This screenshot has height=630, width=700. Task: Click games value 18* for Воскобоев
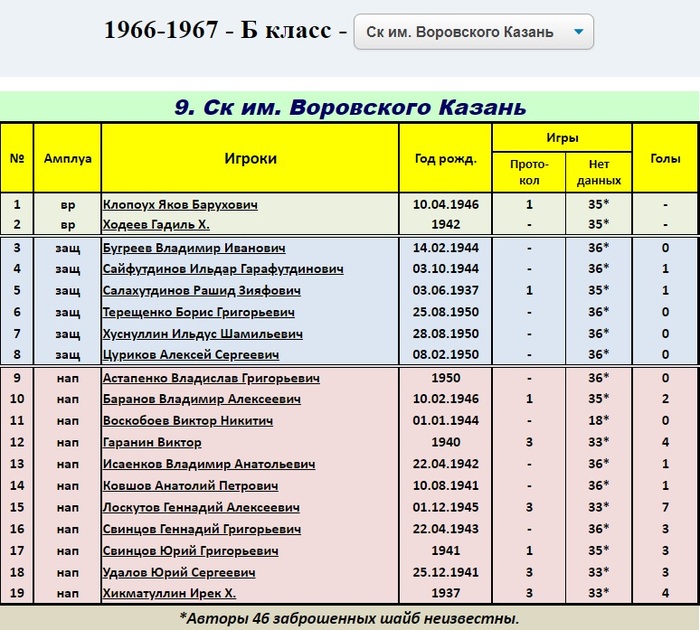pyautogui.click(x=599, y=421)
